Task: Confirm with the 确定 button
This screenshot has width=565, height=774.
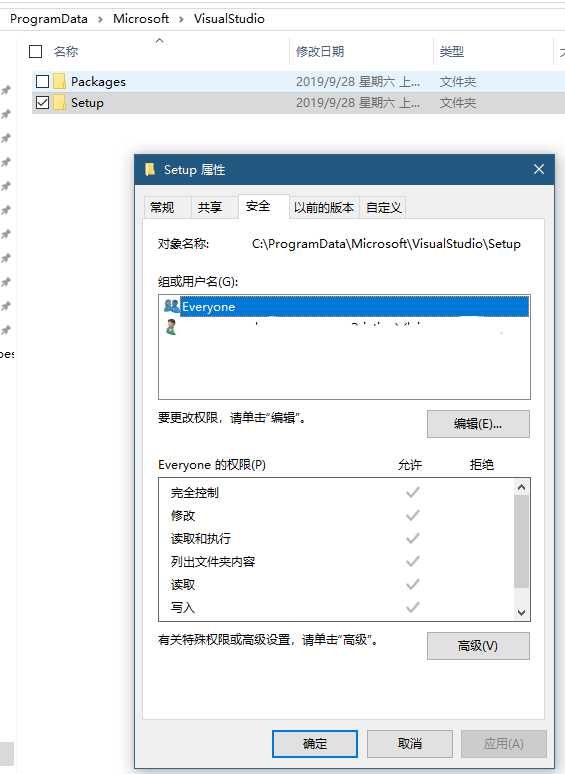Action: pos(315,744)
